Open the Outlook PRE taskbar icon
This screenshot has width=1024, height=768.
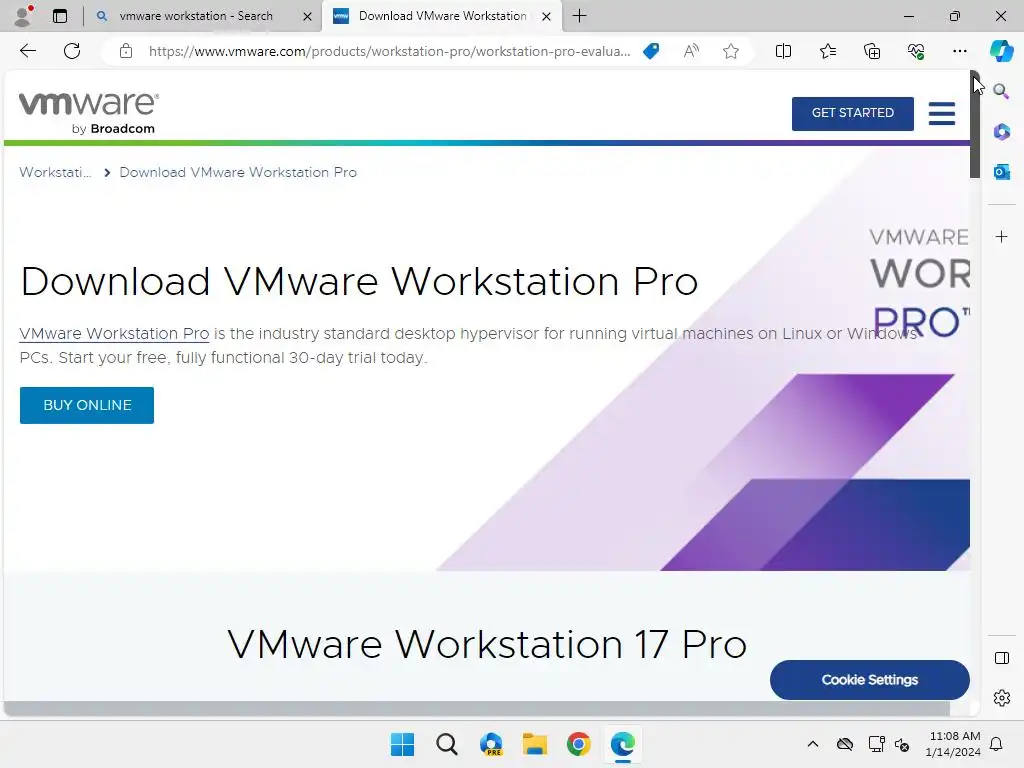(x=491, y=744)
